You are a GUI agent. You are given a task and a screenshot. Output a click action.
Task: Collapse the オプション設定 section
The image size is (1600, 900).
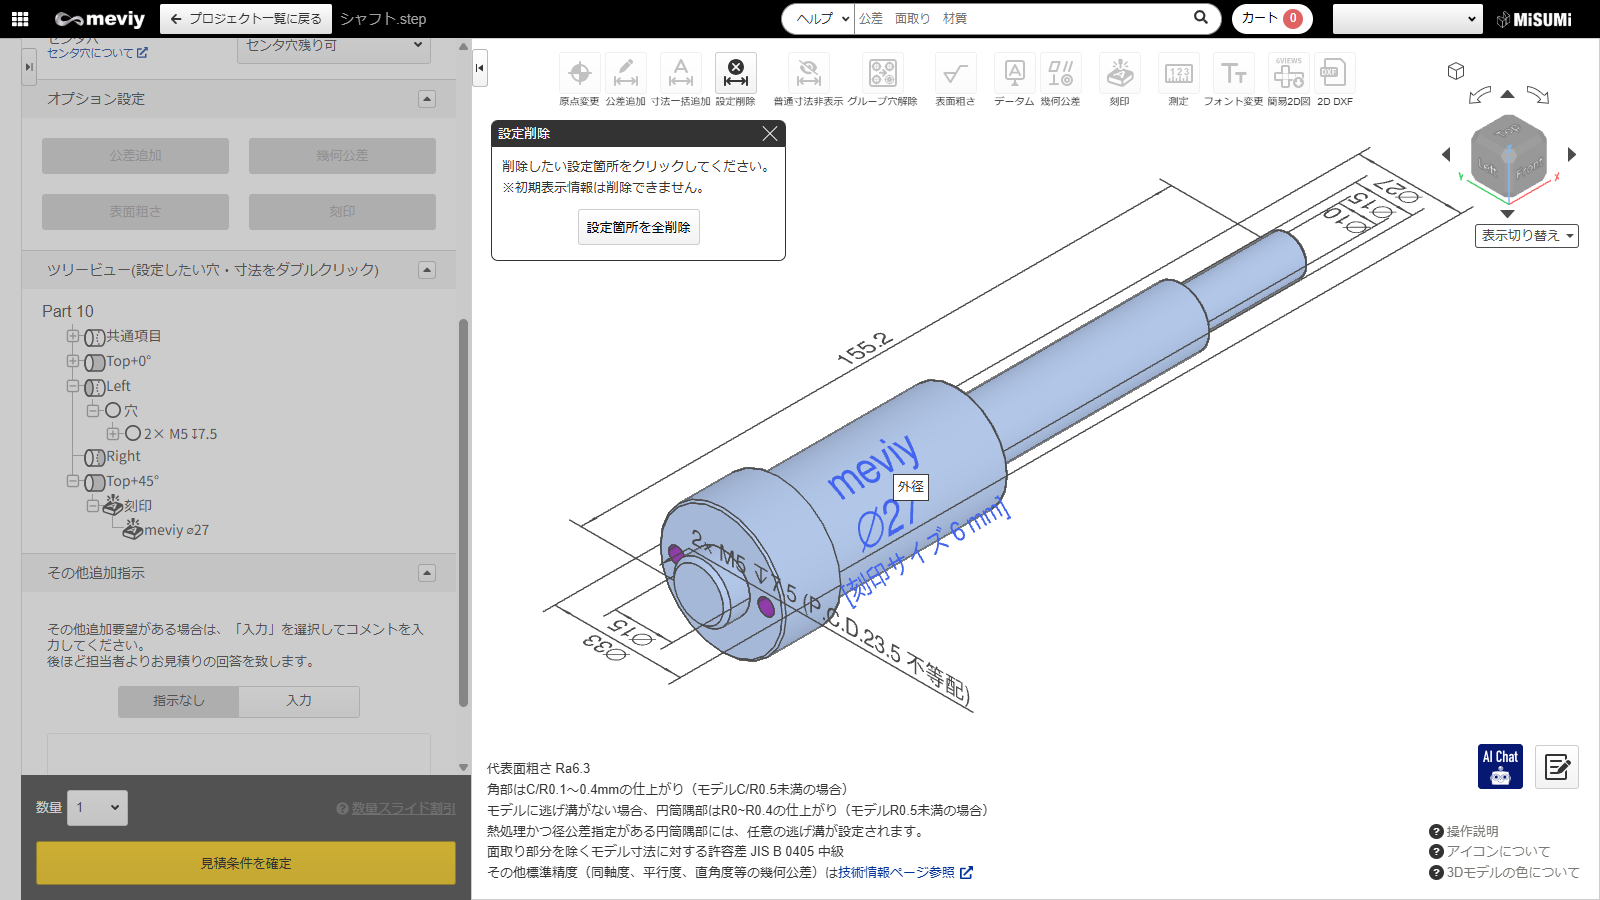tap(427, 99)
